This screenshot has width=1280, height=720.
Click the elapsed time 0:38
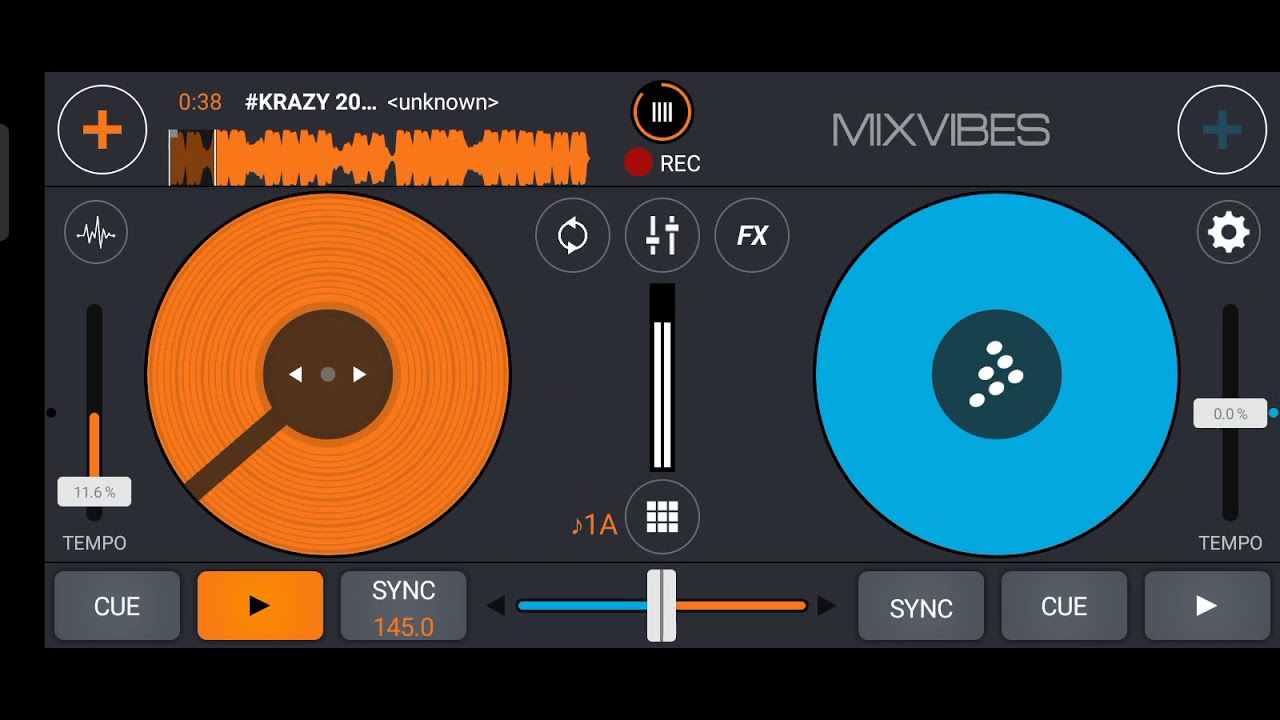pos(200,102)
